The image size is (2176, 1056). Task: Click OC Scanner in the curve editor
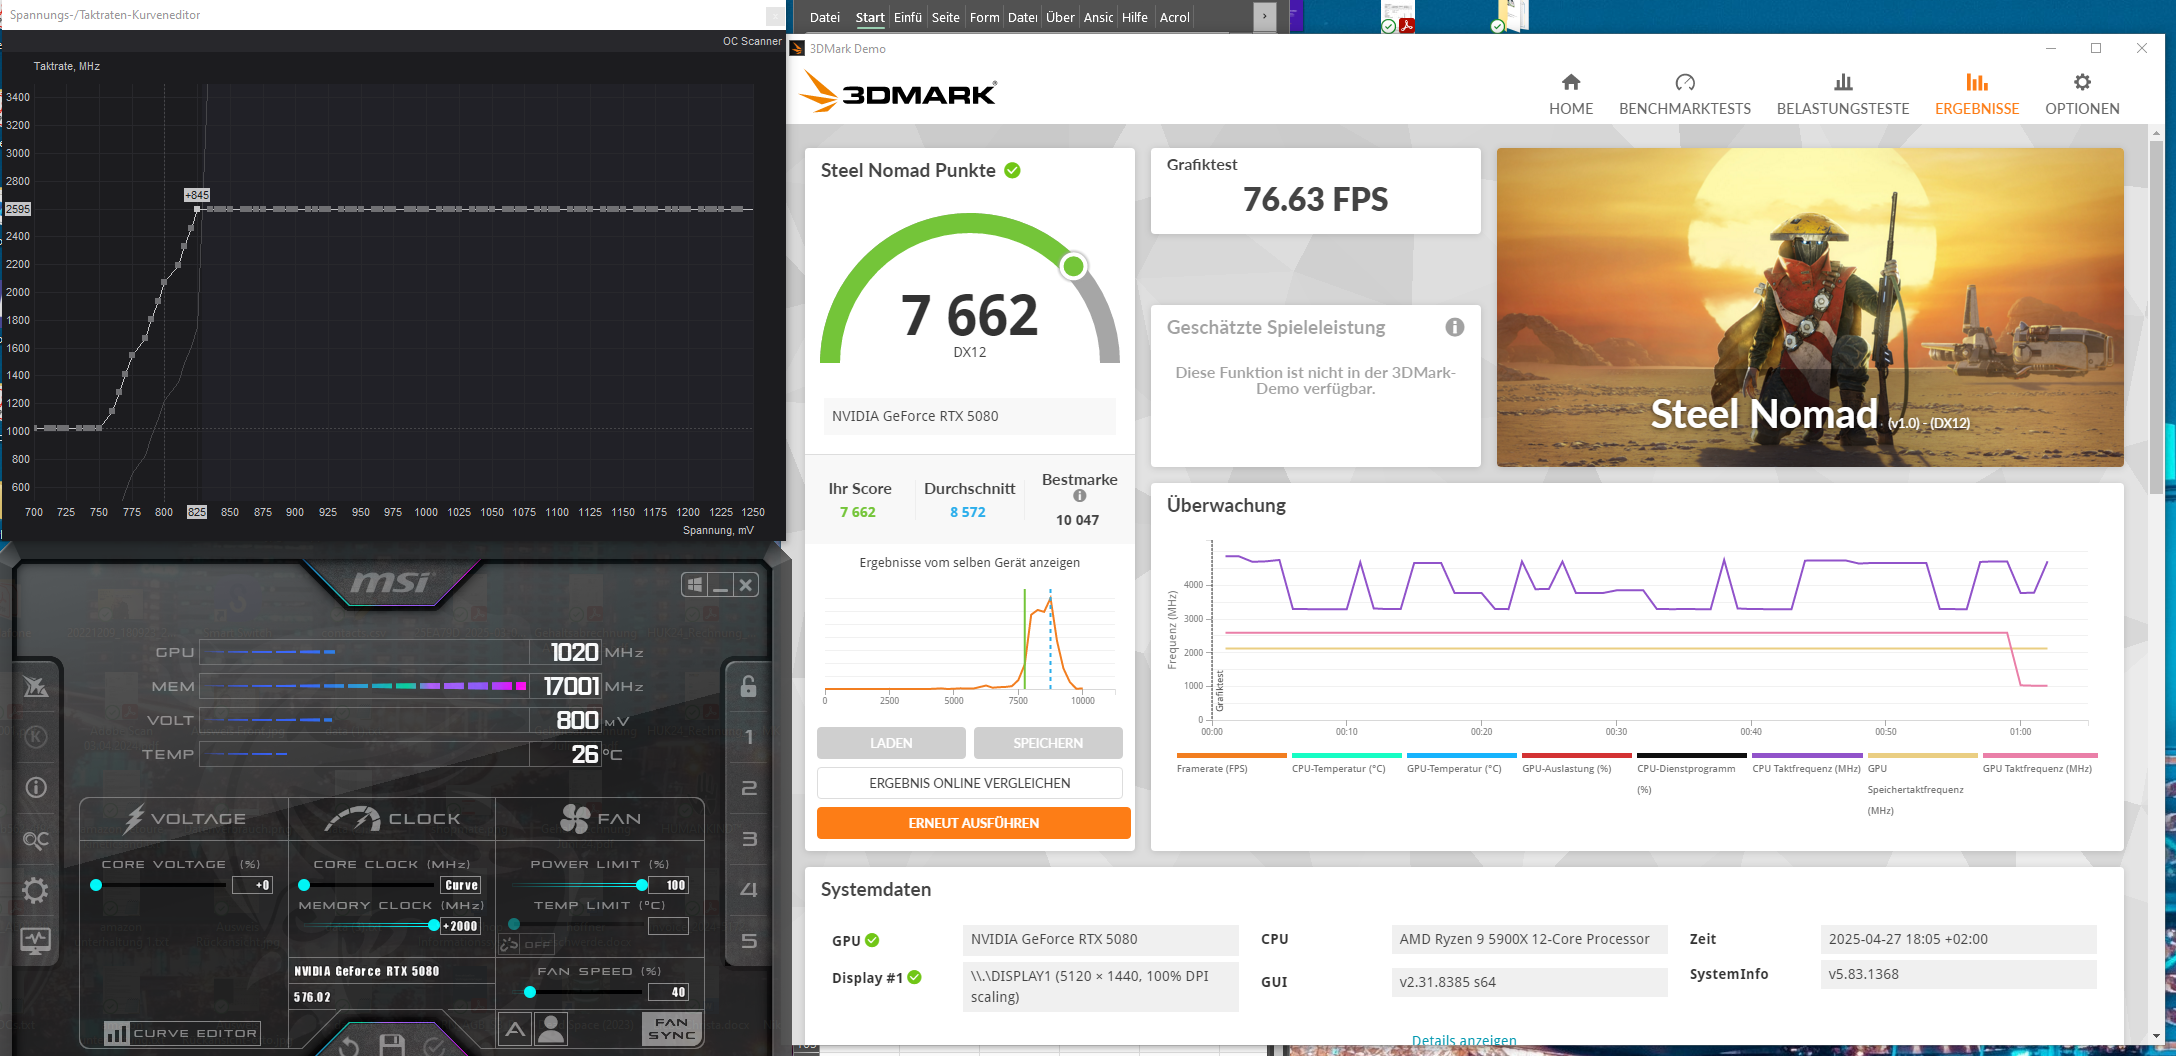click(x=752, y=41)
